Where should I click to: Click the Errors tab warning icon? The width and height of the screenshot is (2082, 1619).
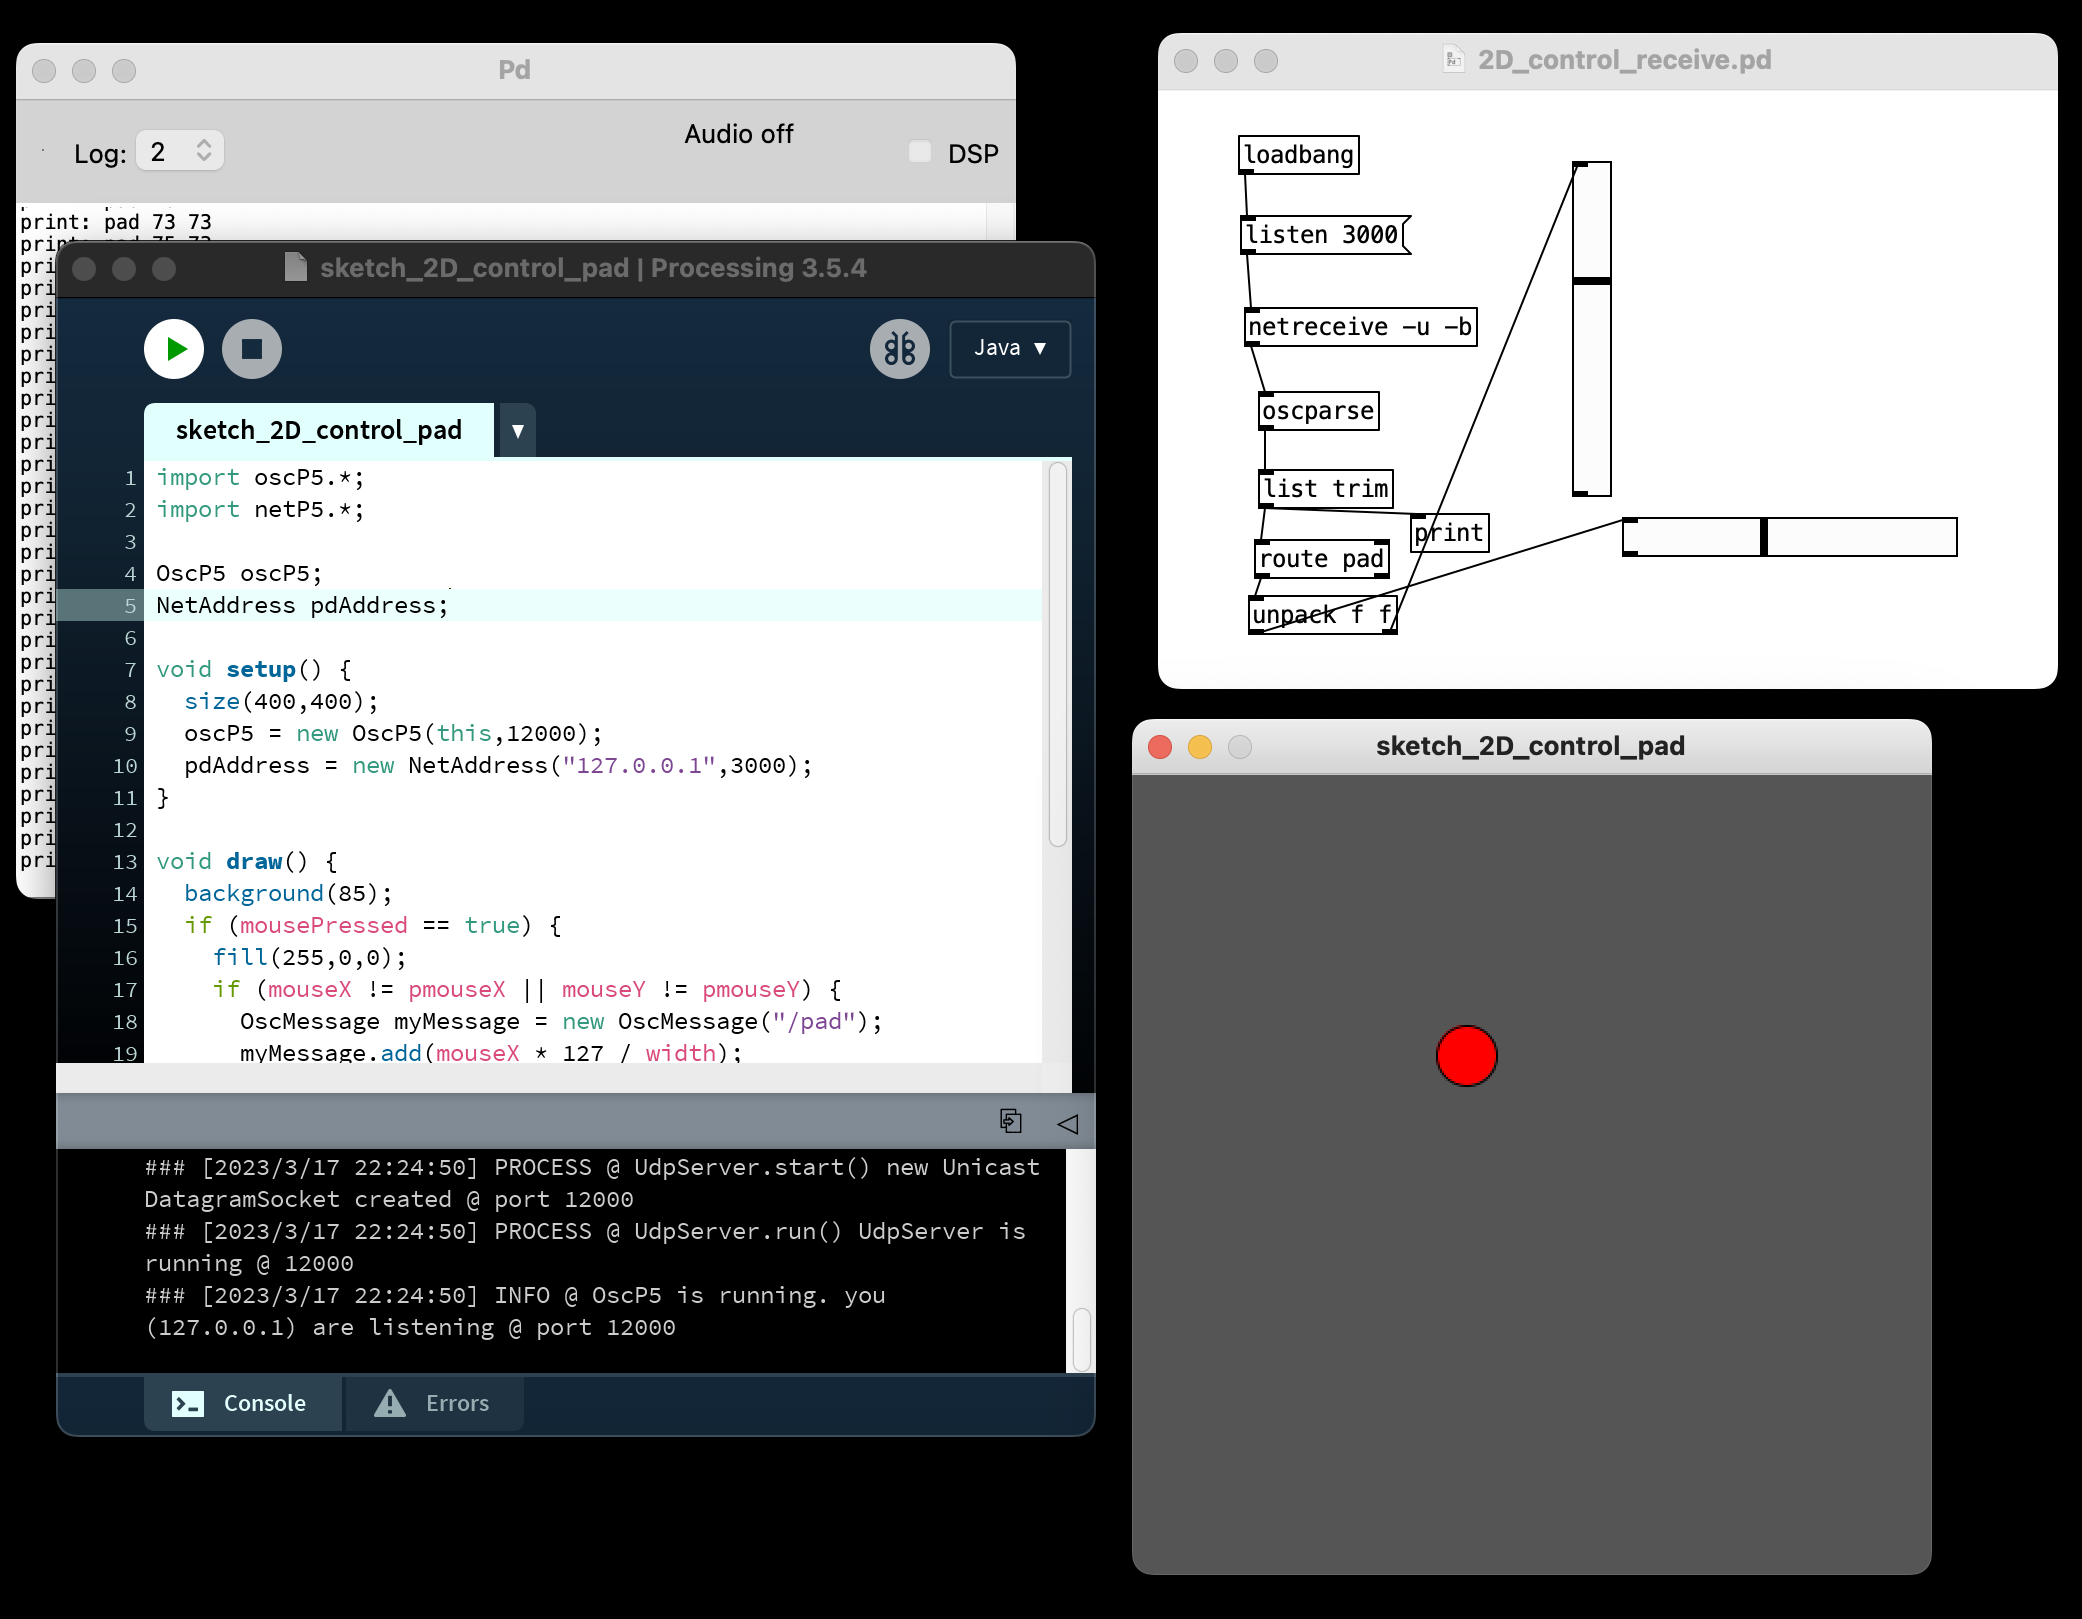coord(390,1403)
